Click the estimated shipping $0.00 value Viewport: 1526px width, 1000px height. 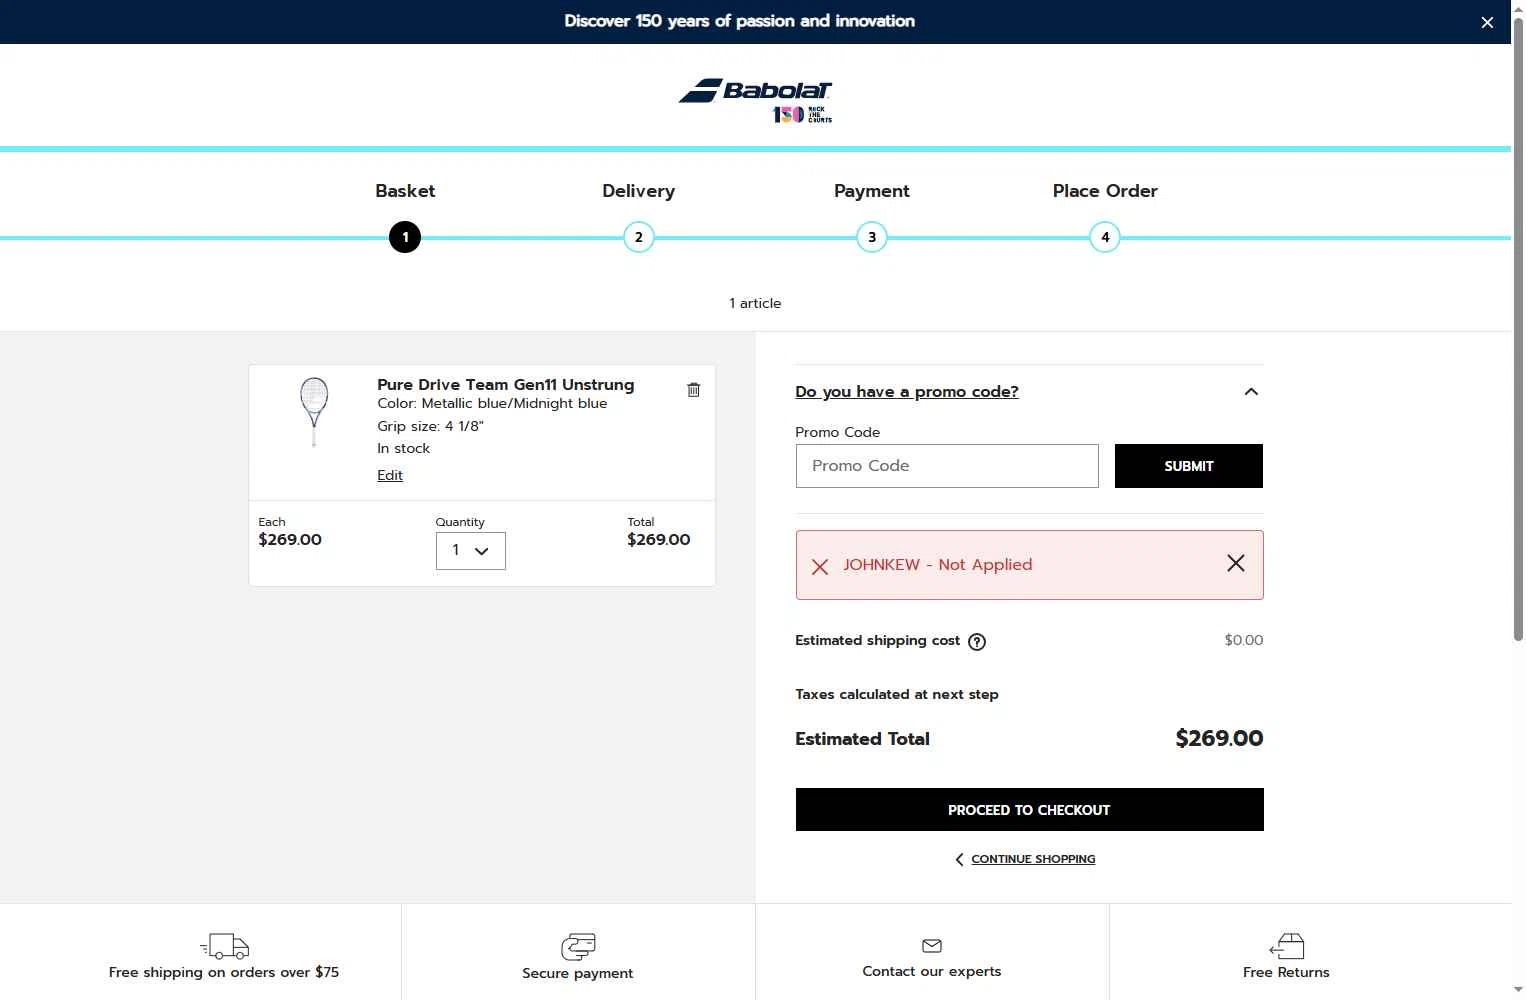1244,640
